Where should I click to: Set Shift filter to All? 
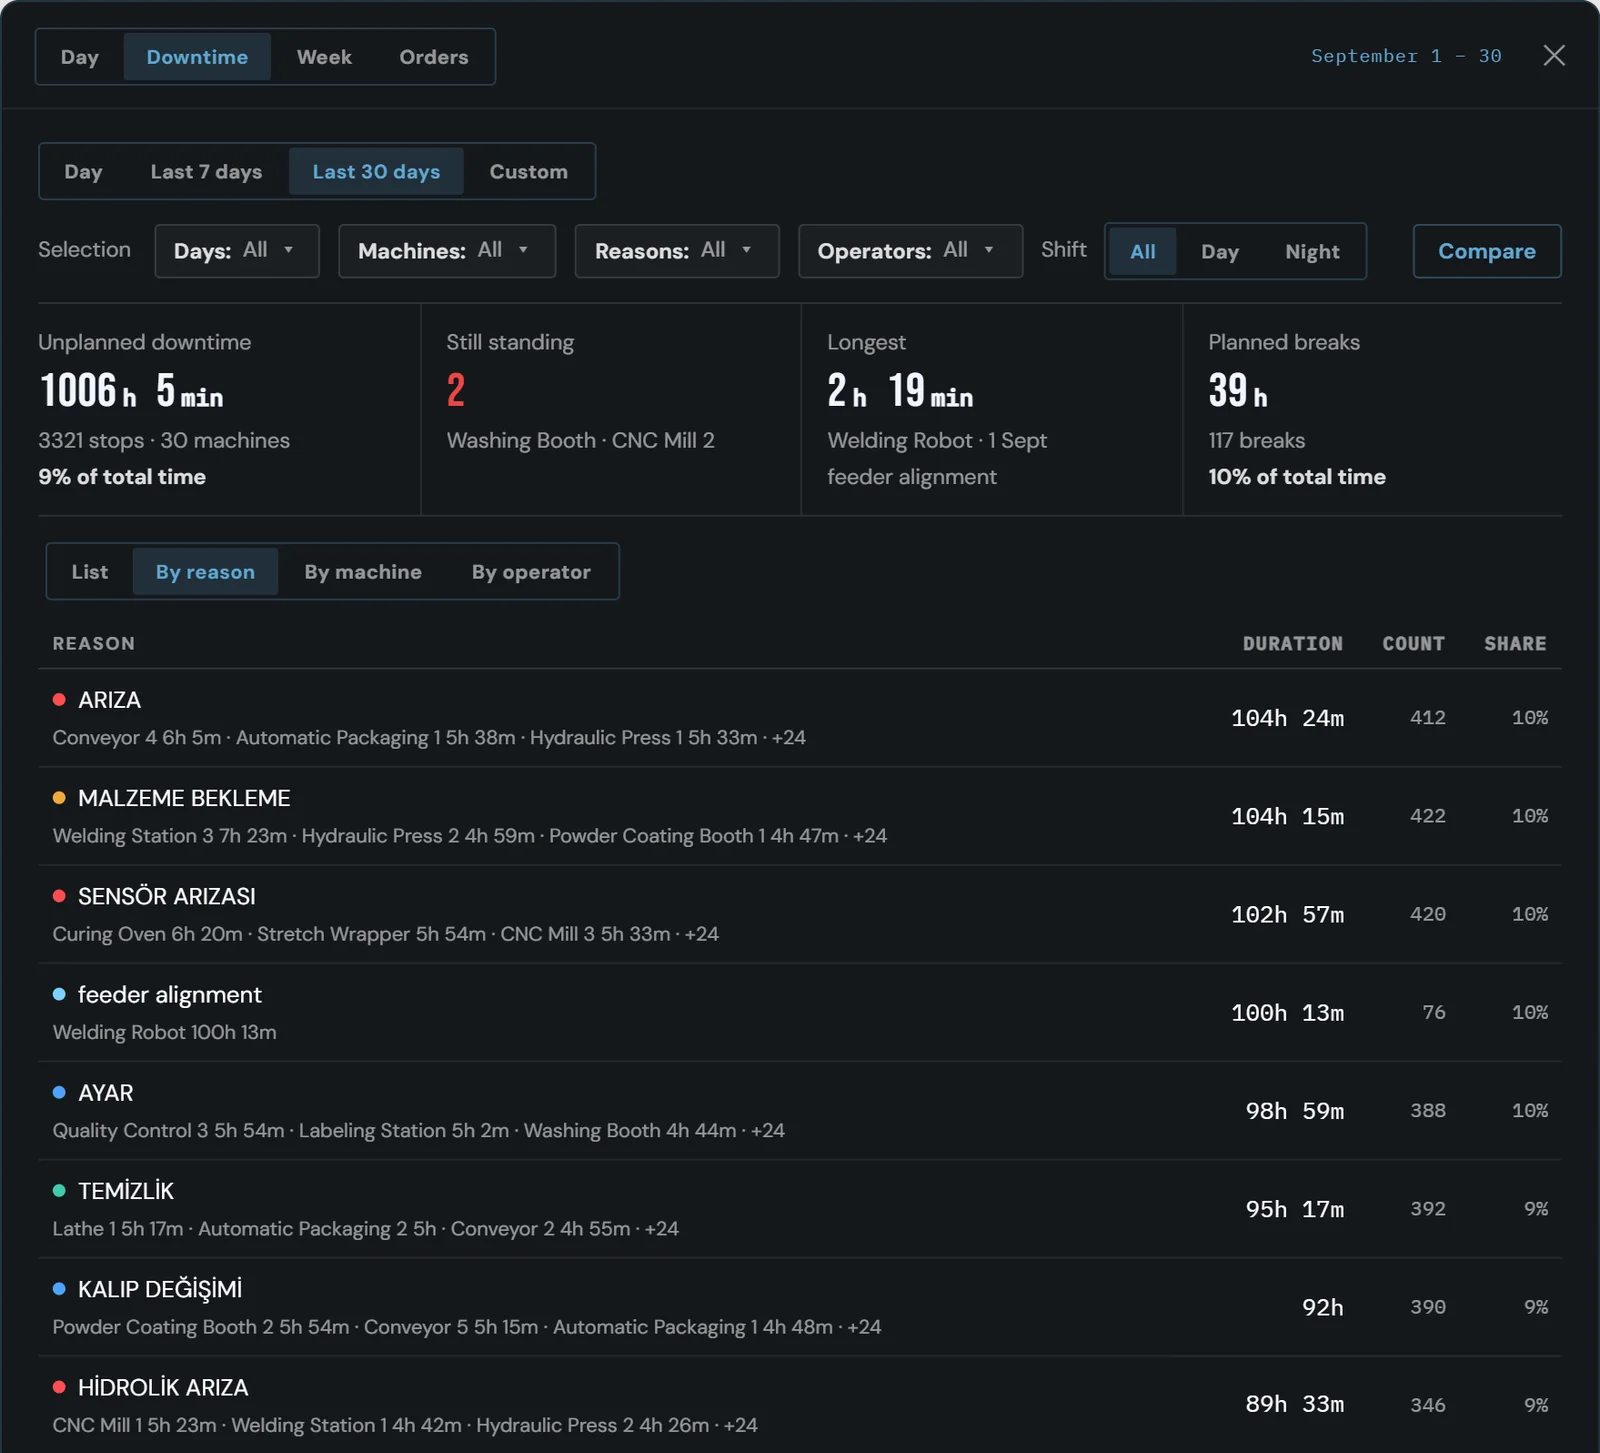(1143, 251)
